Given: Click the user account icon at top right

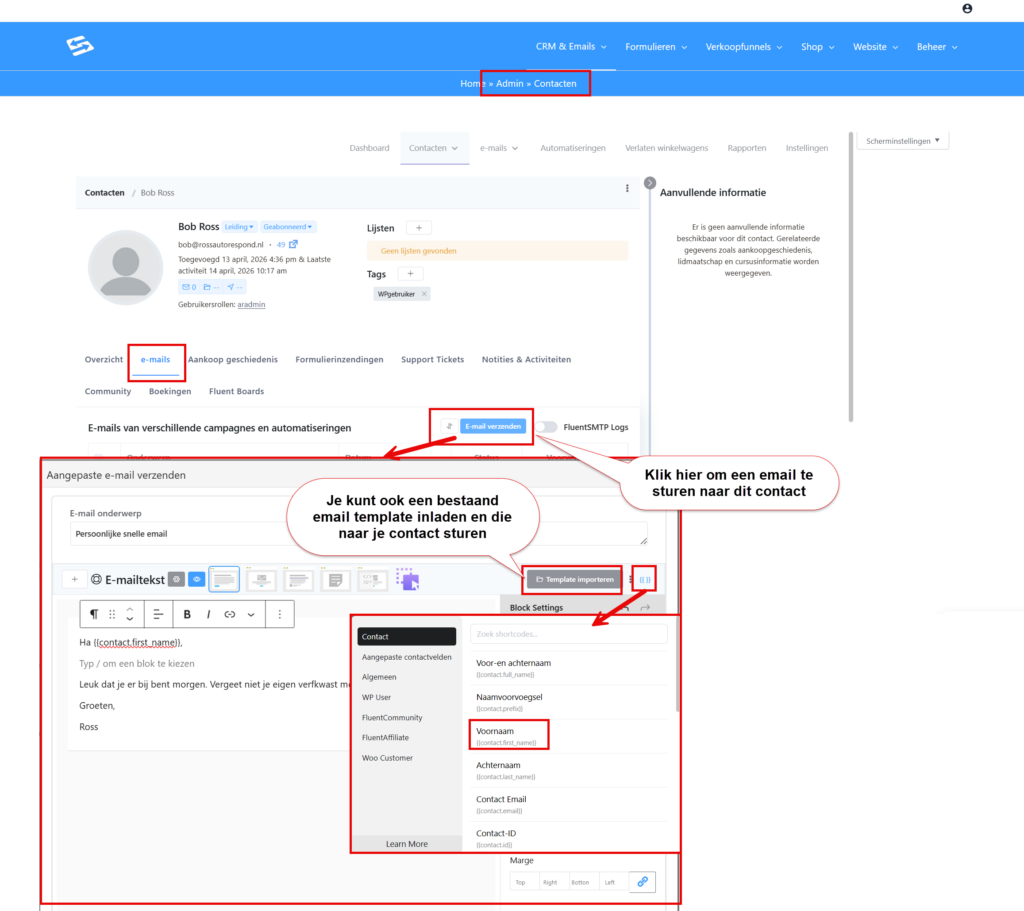Looking at the screenshot, I should [967, 8].
